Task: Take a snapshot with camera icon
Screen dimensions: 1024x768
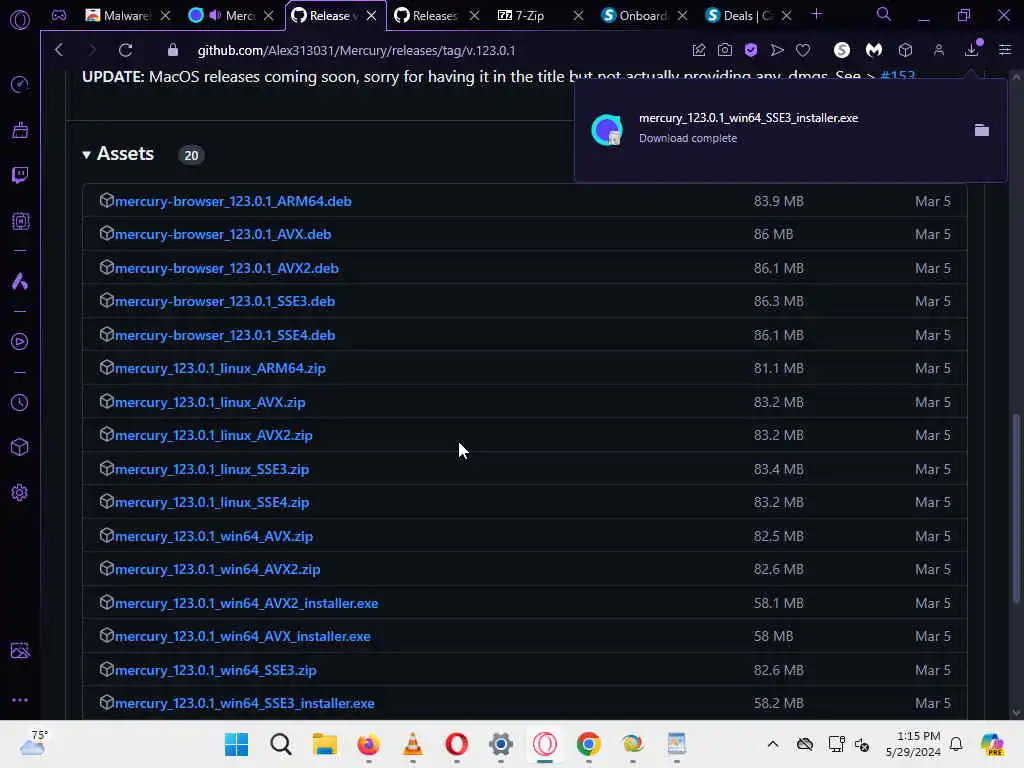Action: click(x=724, y=50)
